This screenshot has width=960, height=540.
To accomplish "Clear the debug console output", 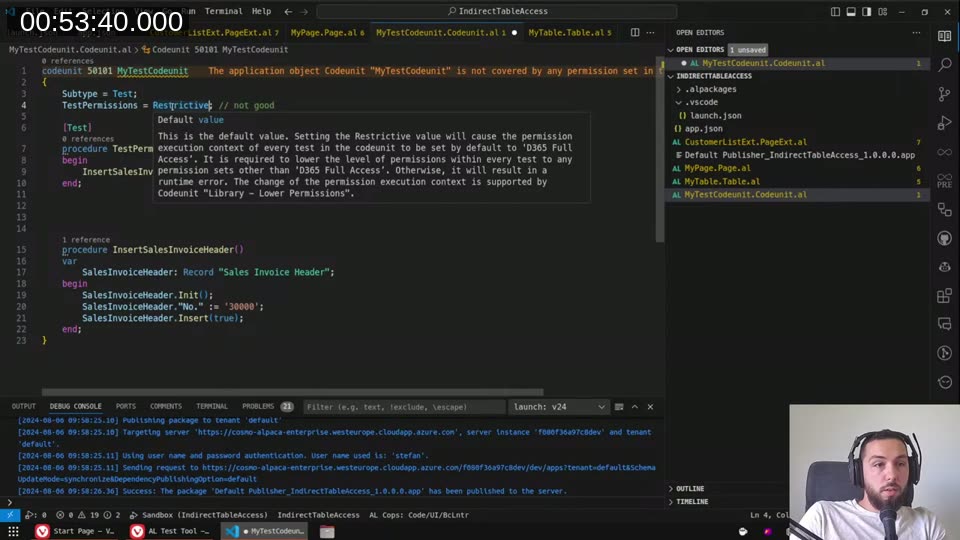I will click(x=619, y=407).
